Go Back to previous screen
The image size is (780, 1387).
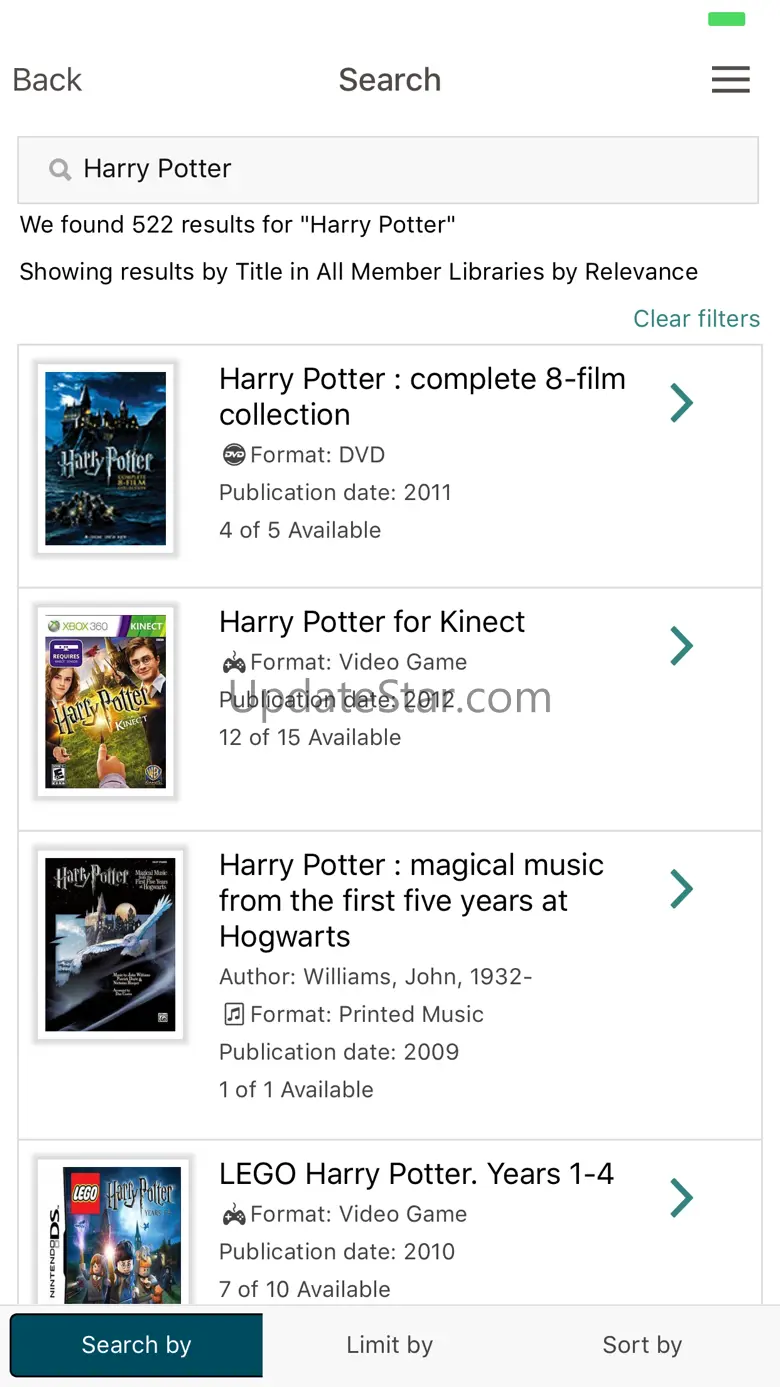click(47, 80)
